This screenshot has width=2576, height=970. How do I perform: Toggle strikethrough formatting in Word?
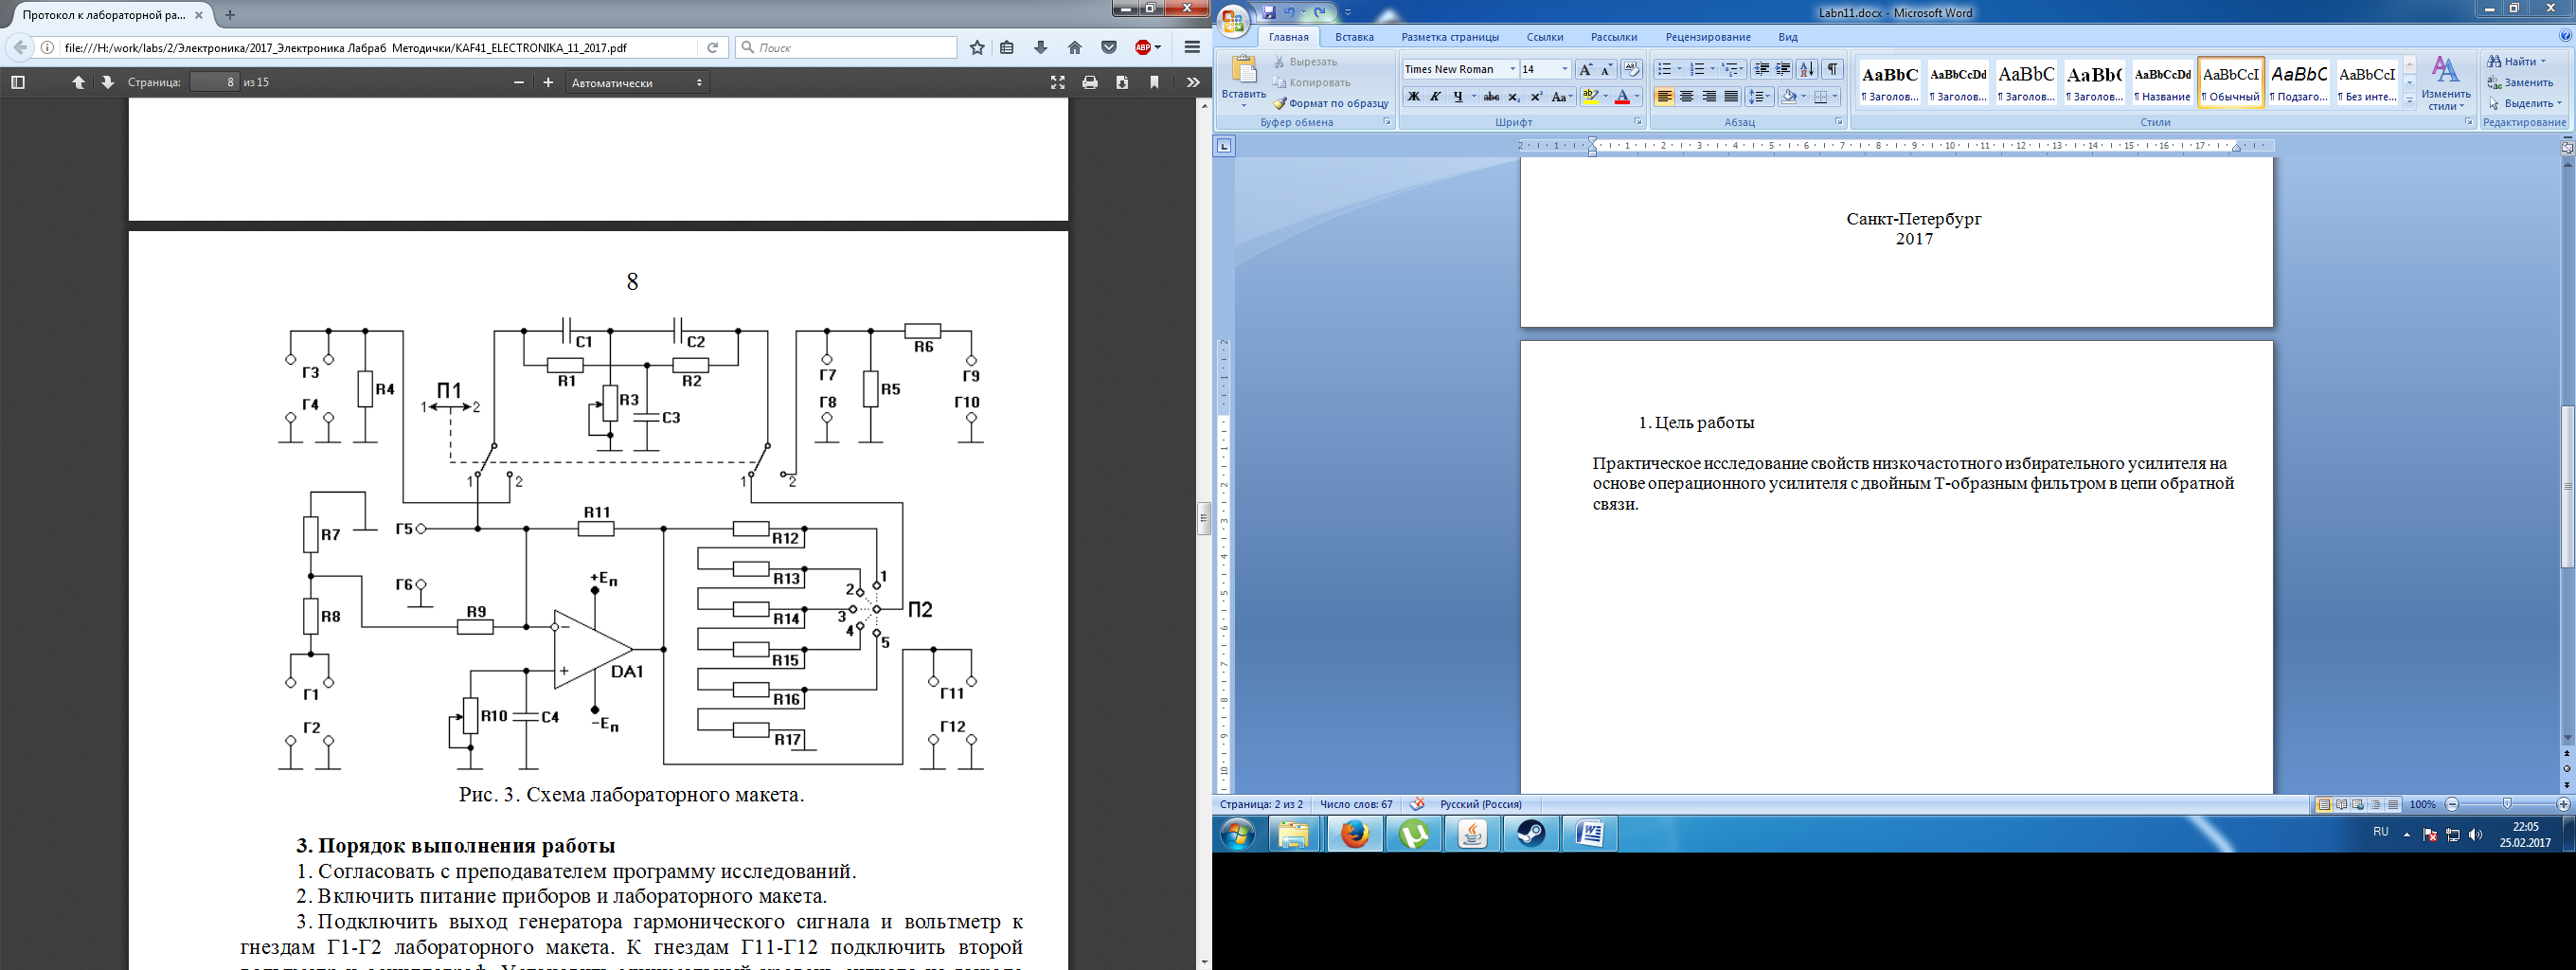click(1491, 97)
